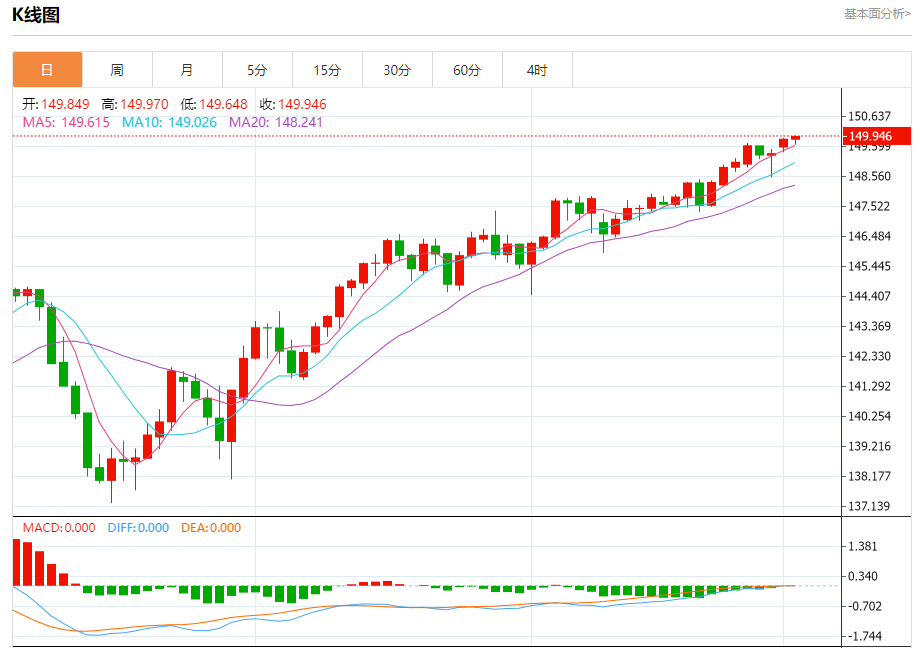Open the 30分 interval tab
The width and height of the screenshot is (920, 648).
[397, 70]
